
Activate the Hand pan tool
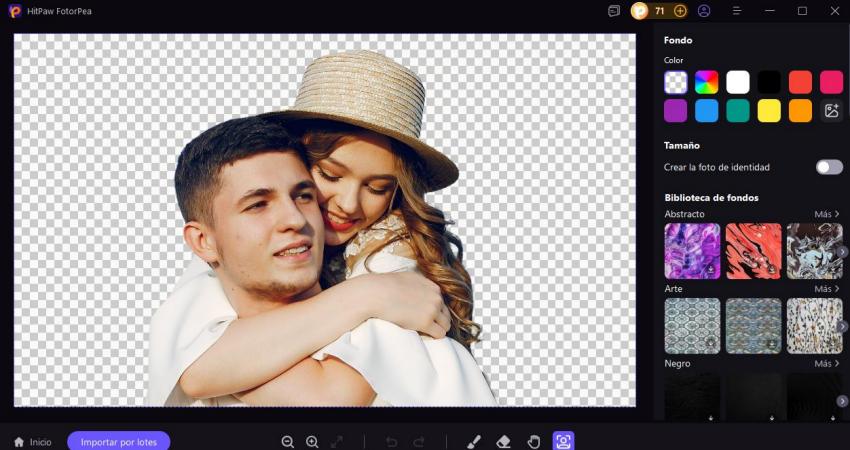point(534,441)
